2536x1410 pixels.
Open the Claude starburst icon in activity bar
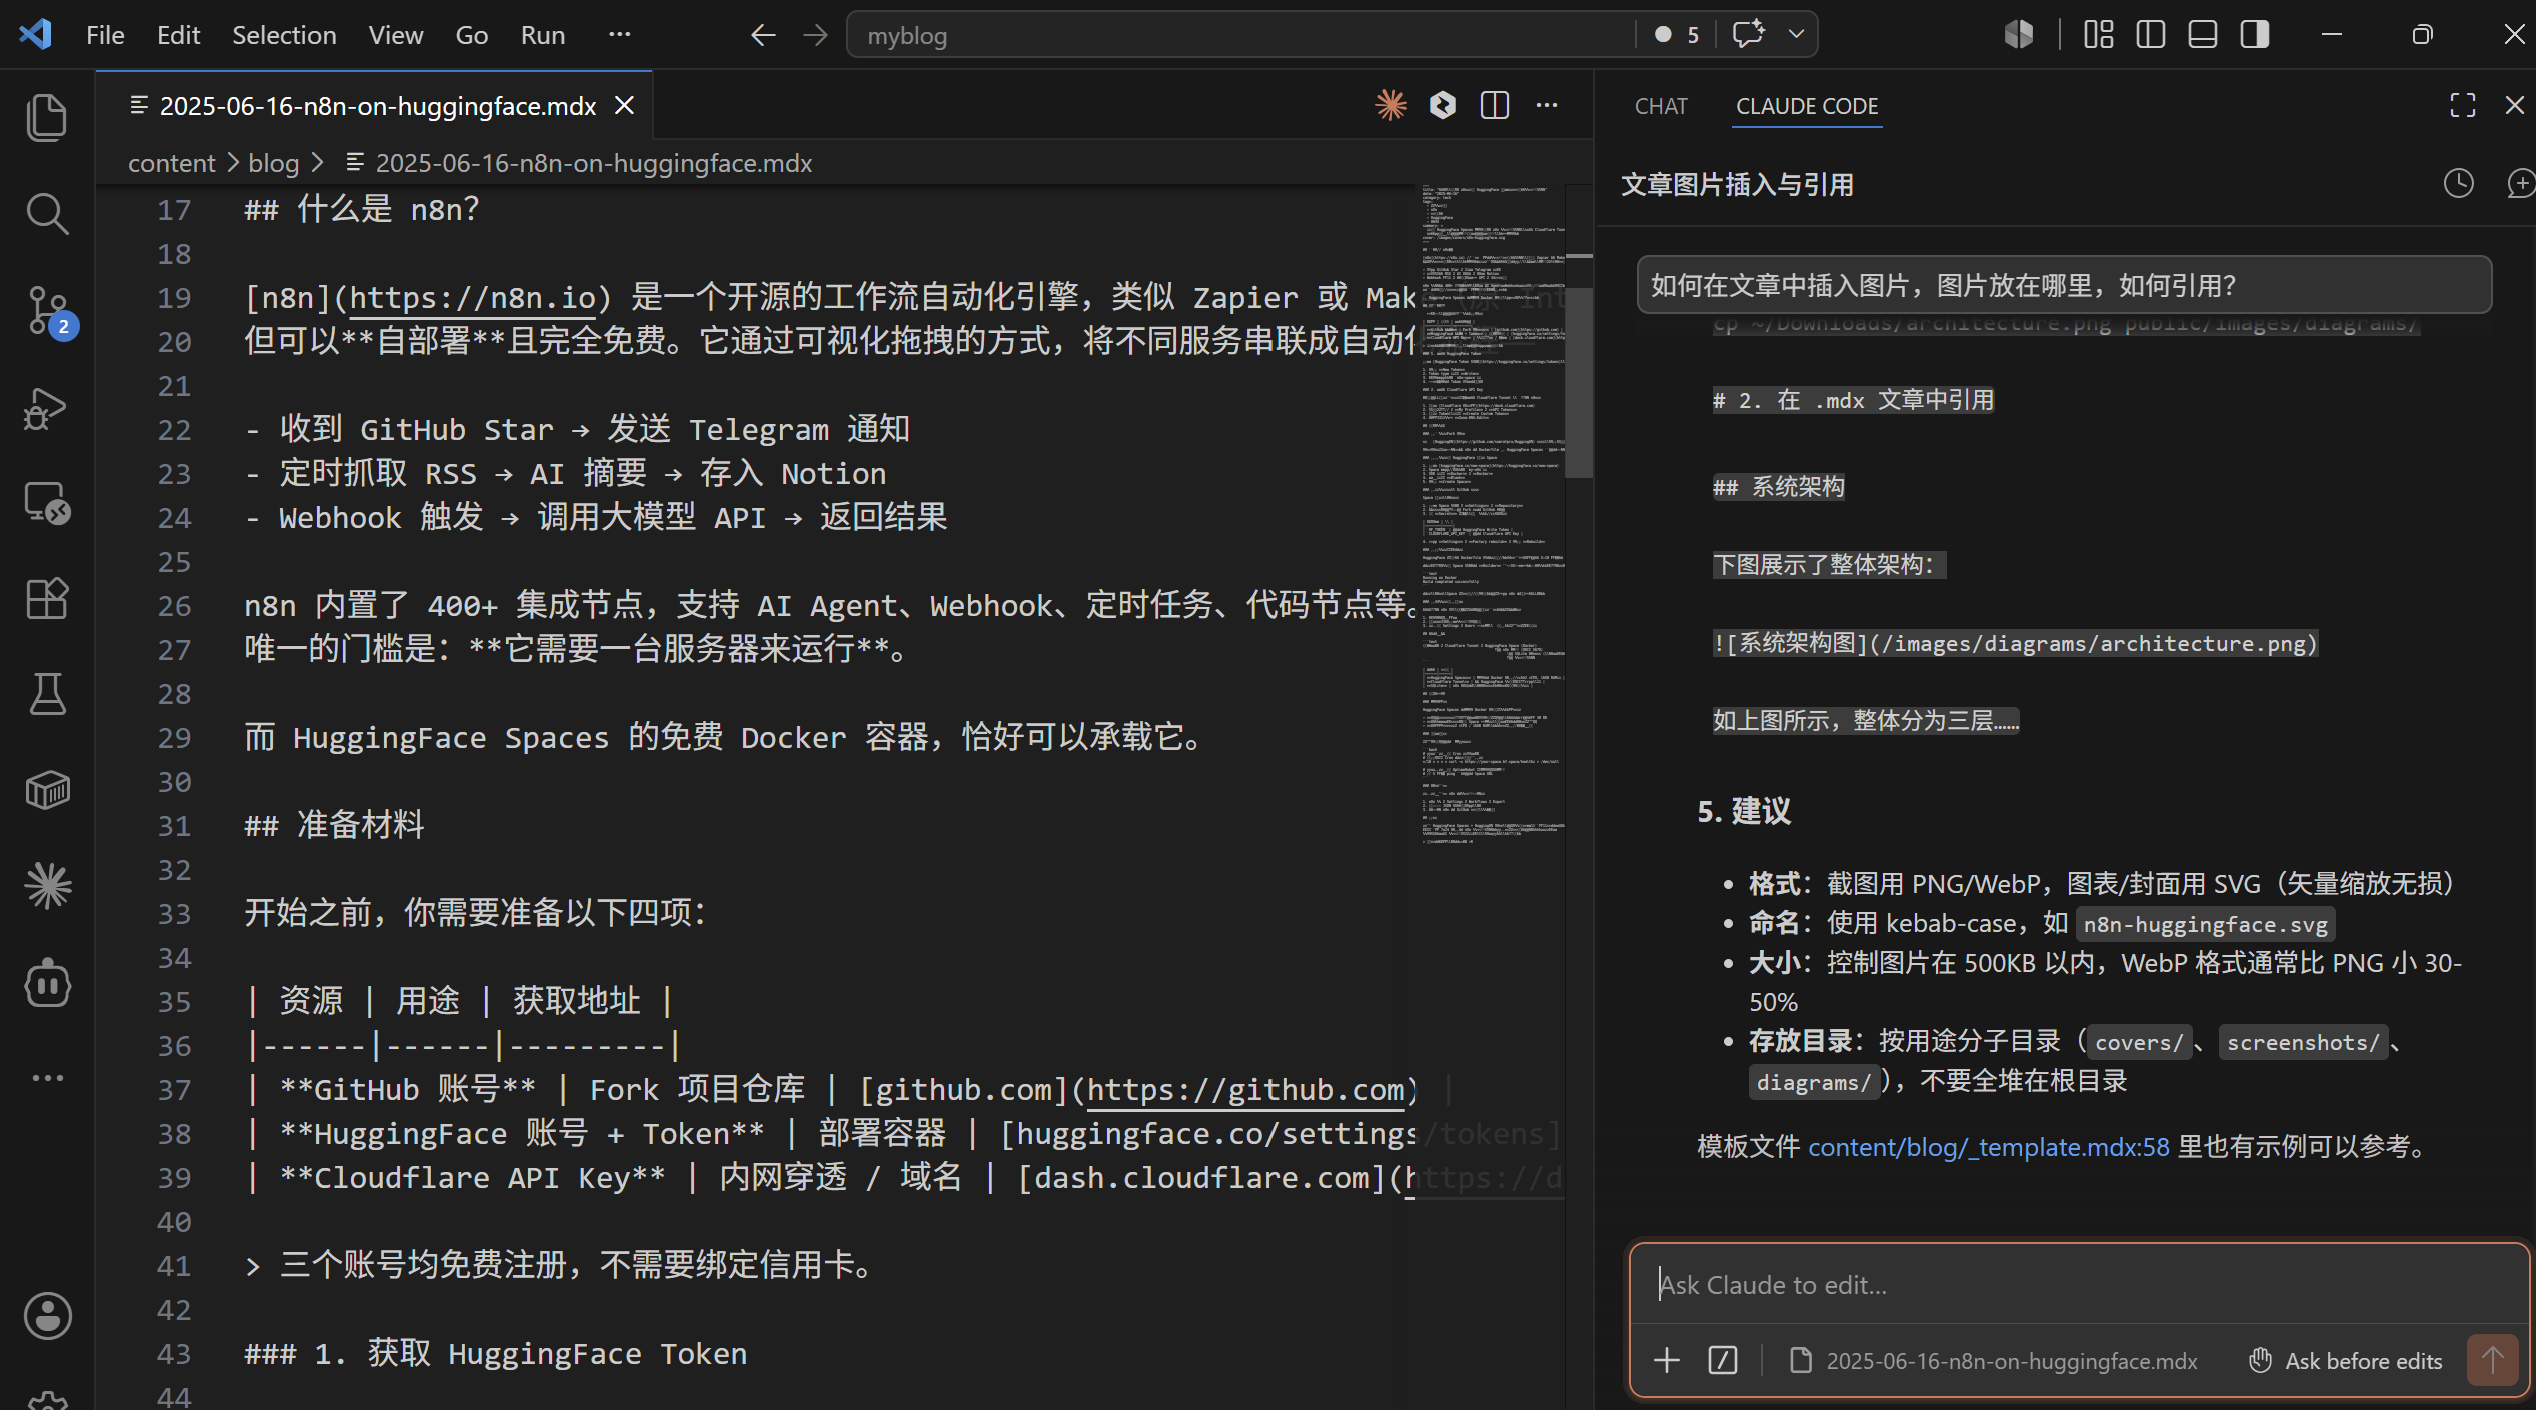point(47,886)
